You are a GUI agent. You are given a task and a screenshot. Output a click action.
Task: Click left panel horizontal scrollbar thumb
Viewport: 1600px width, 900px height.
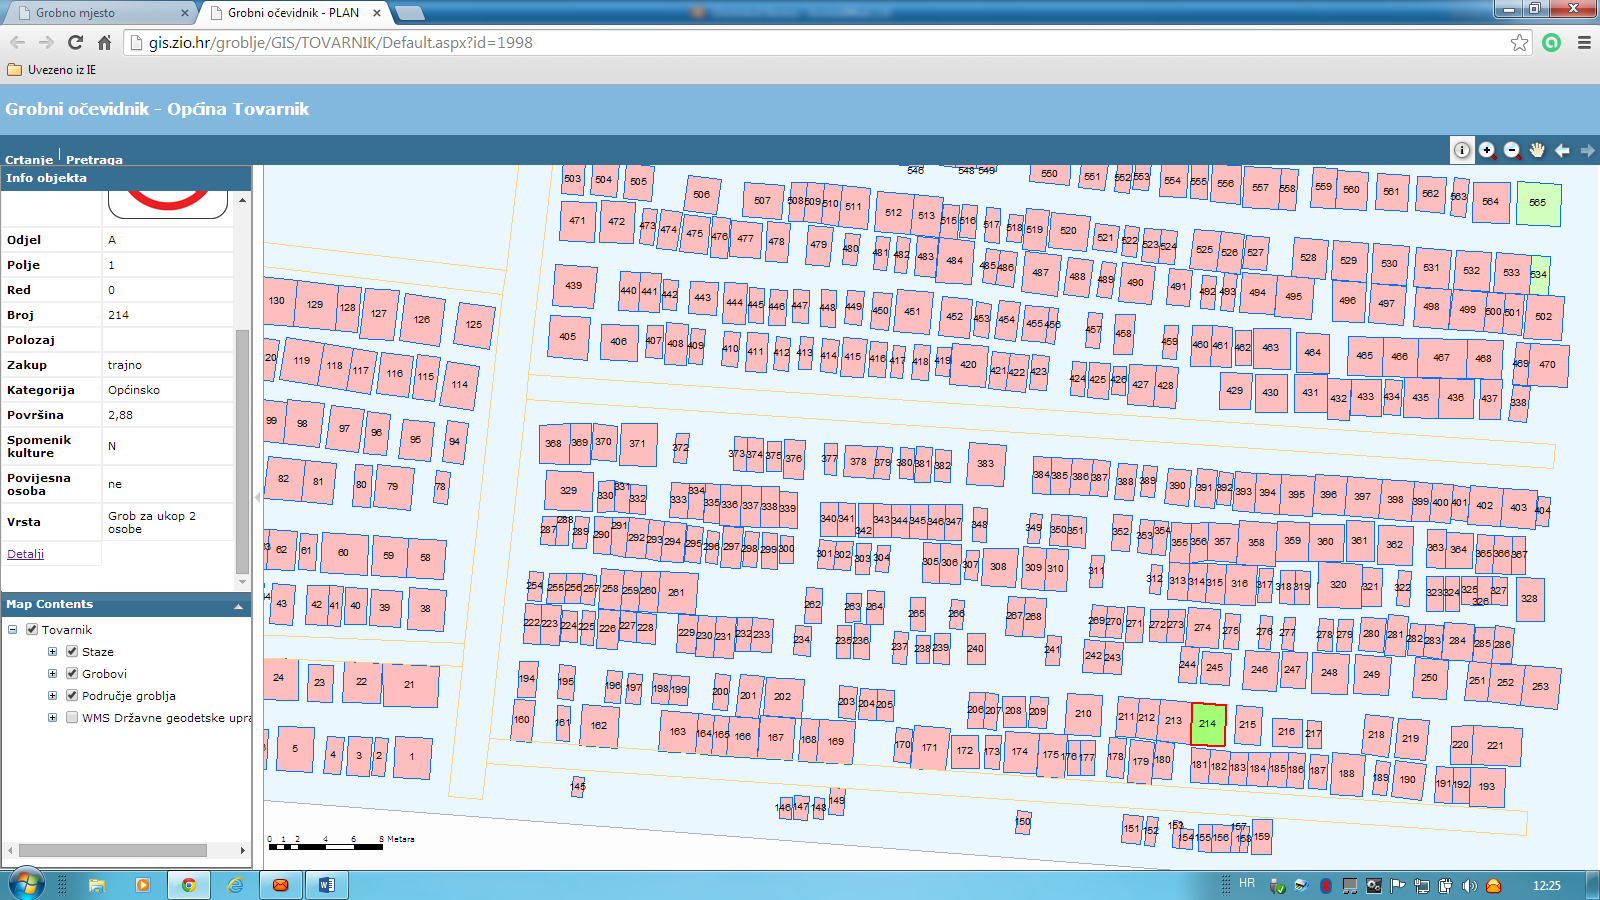click(x=113, y=850)
